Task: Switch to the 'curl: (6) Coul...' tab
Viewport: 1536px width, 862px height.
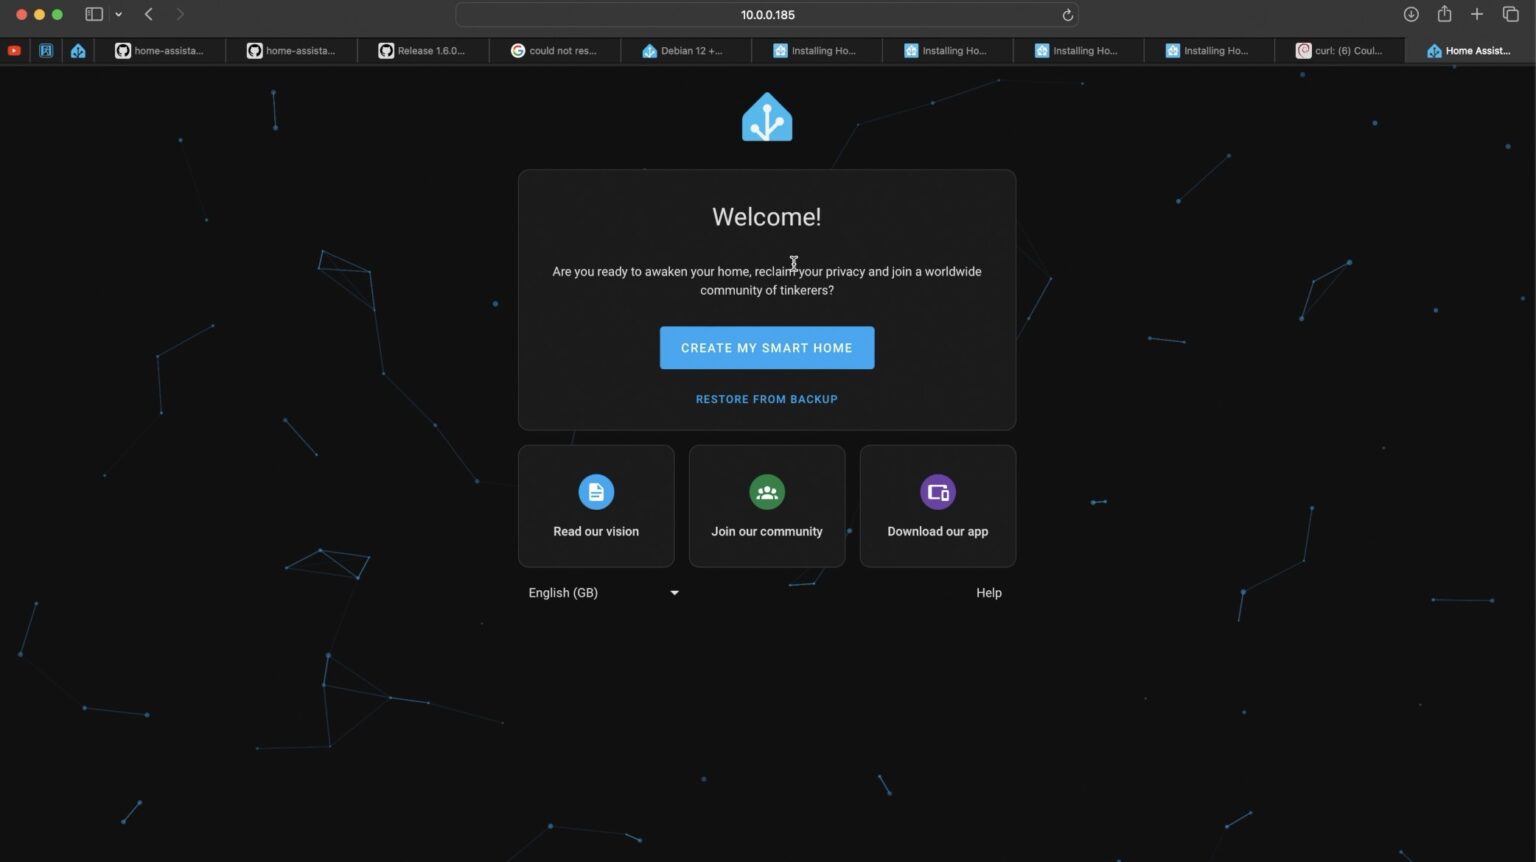Action: 1340,50
